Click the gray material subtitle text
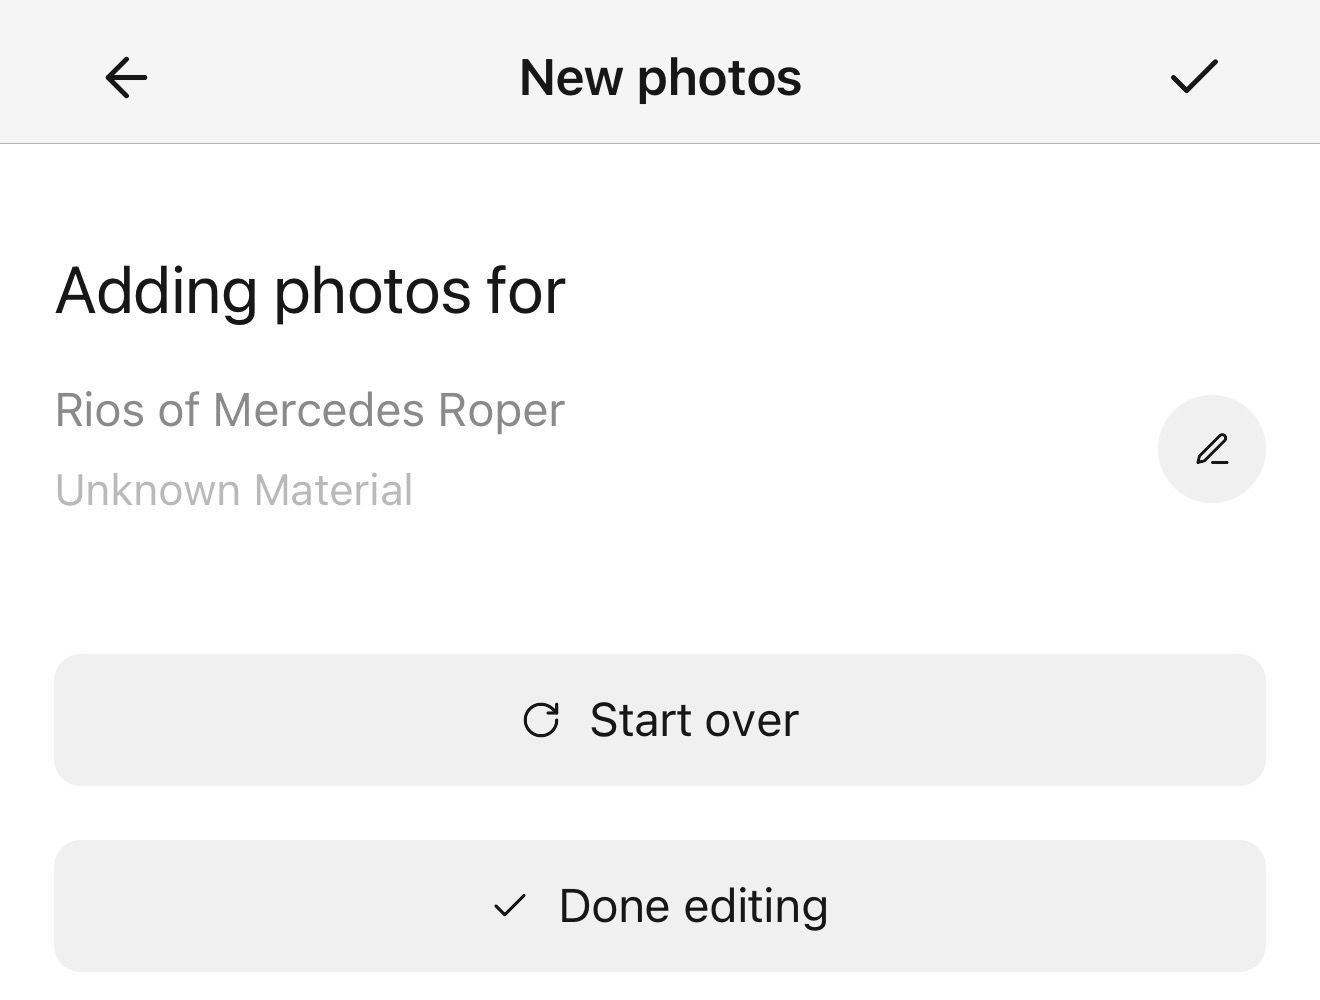Screen dimensions: 1320x1000 click(x=234, y=490)
